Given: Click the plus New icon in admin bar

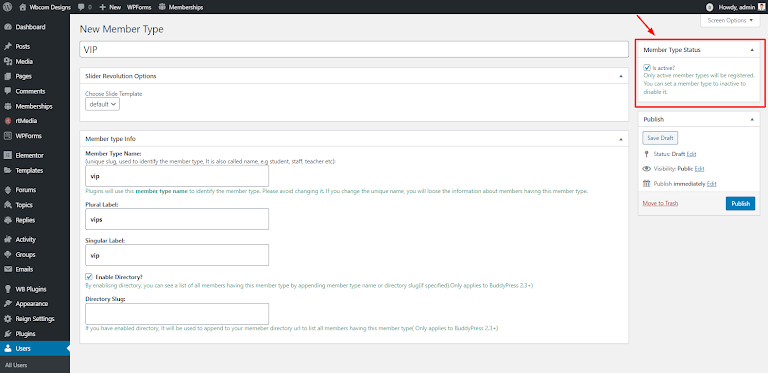Looking at the screenshot, I should [102, 7].
